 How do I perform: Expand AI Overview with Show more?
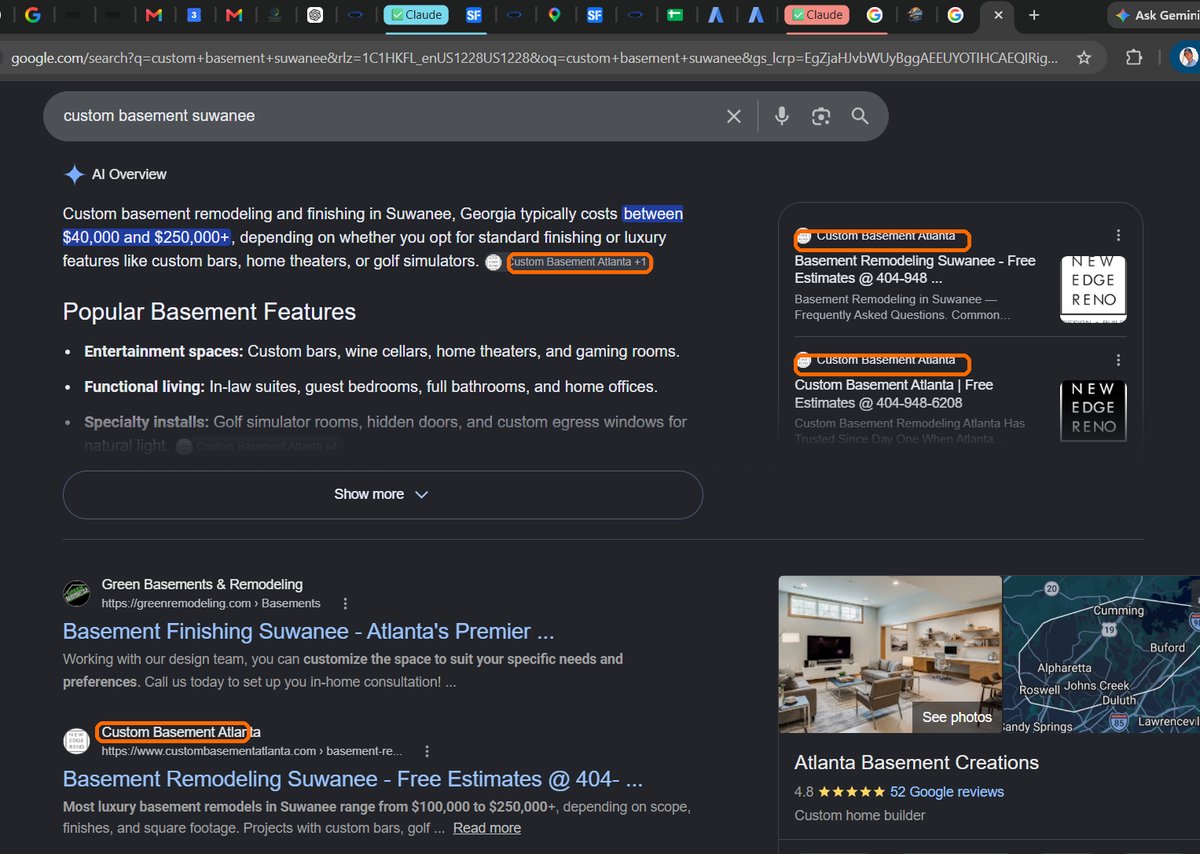click(383, 494)
